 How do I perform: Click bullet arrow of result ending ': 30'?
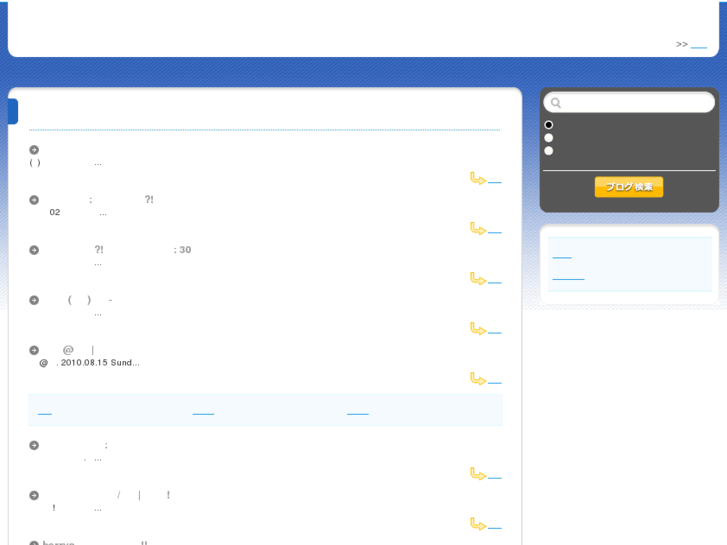coord(34,250)
